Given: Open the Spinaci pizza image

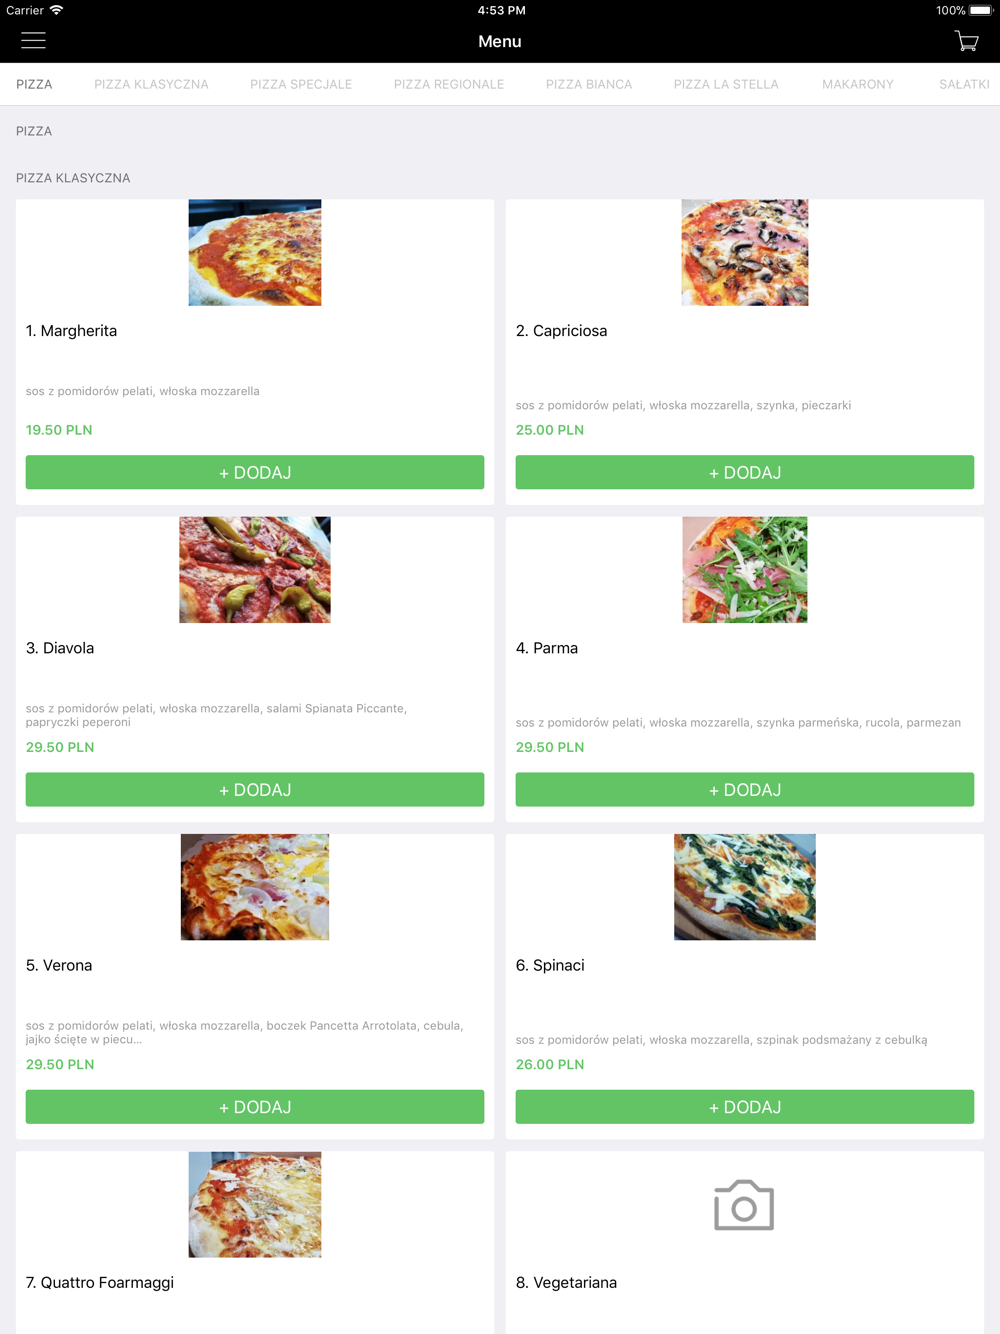Looking at the screenshot, I should [745, 887].
